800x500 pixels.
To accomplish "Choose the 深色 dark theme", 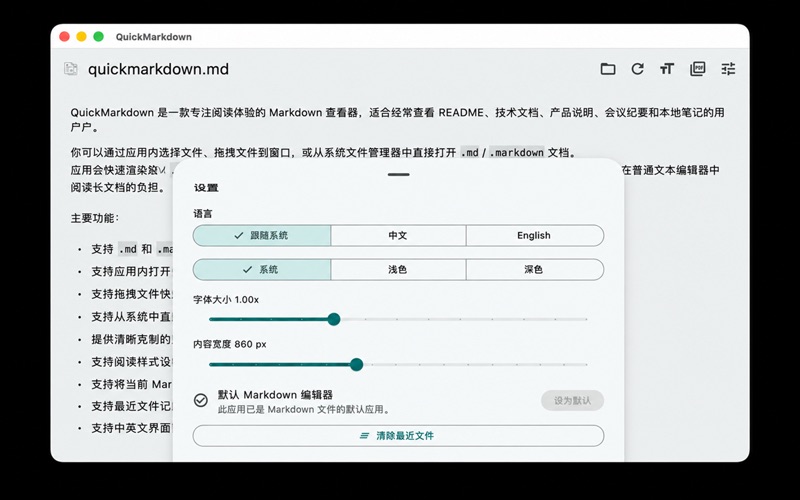I will [534, 270].
